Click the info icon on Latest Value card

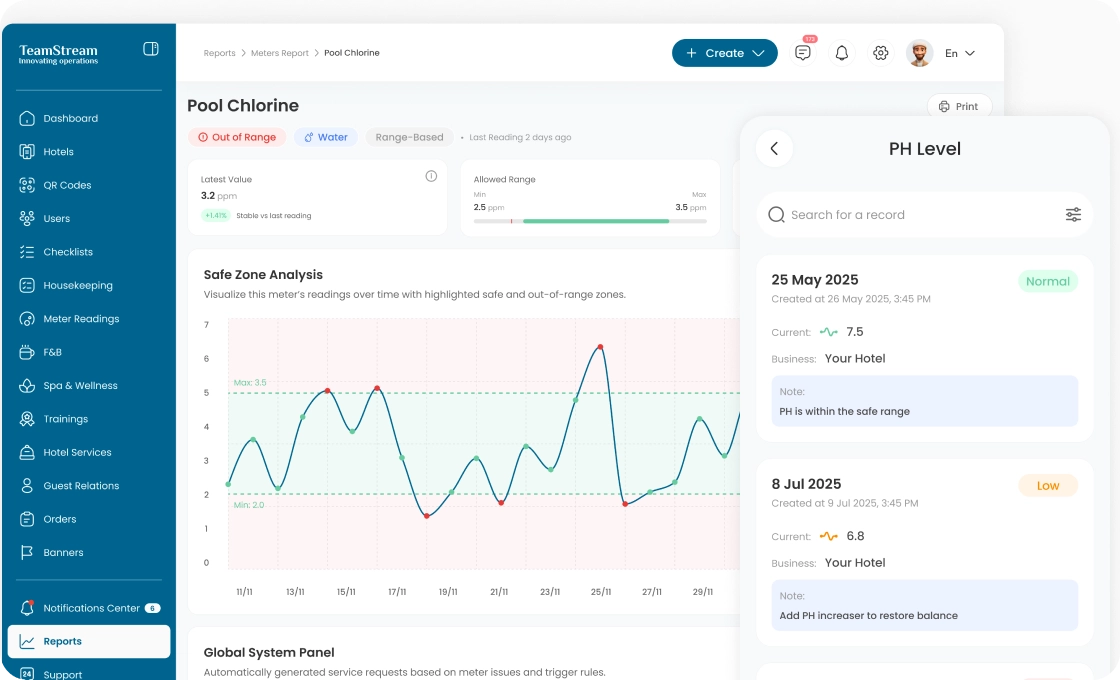(431, 176)
